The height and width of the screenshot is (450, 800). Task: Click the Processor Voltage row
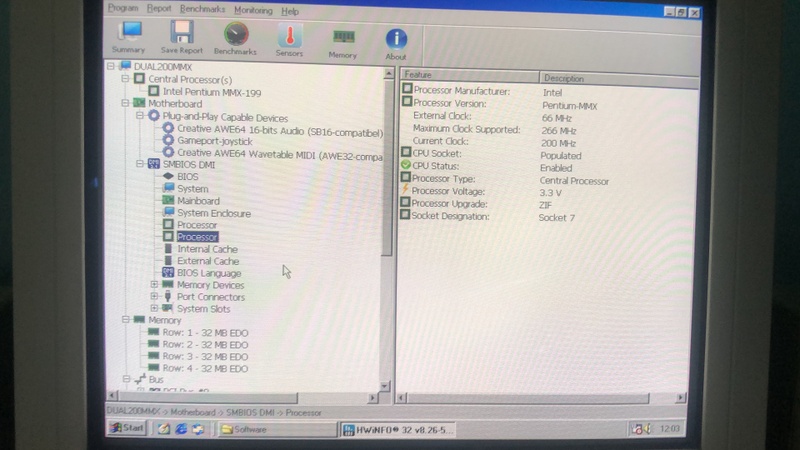[481, 192]
